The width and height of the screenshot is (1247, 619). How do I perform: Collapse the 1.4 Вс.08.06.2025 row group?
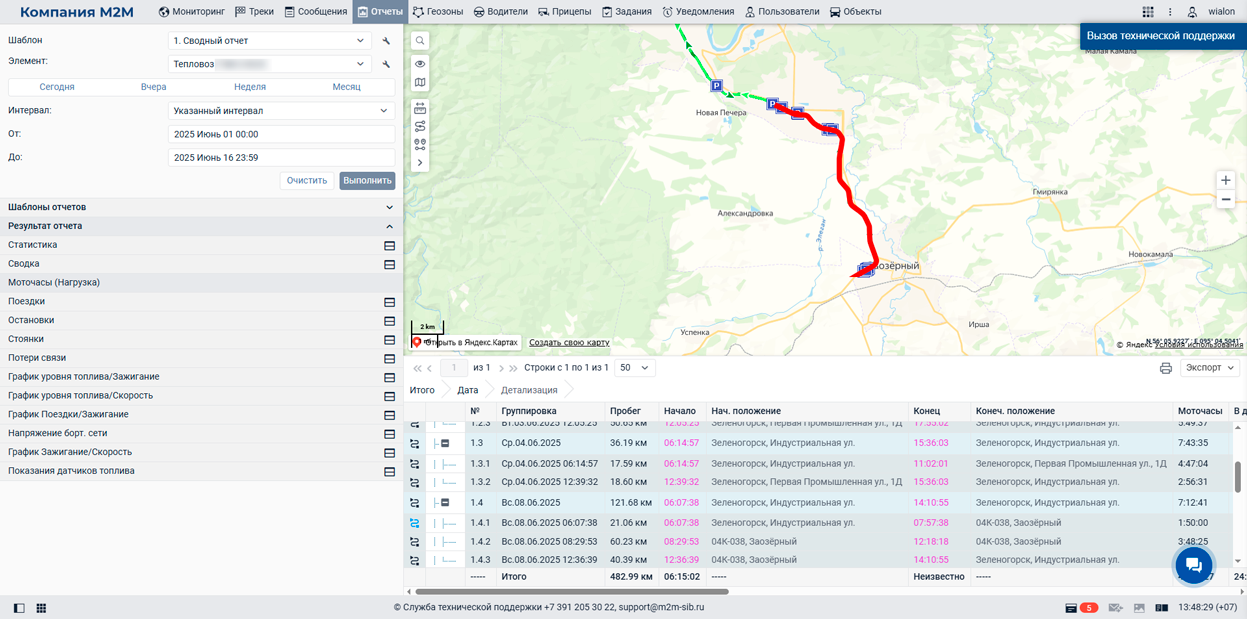pyautogui.click(x=446, y=503)
